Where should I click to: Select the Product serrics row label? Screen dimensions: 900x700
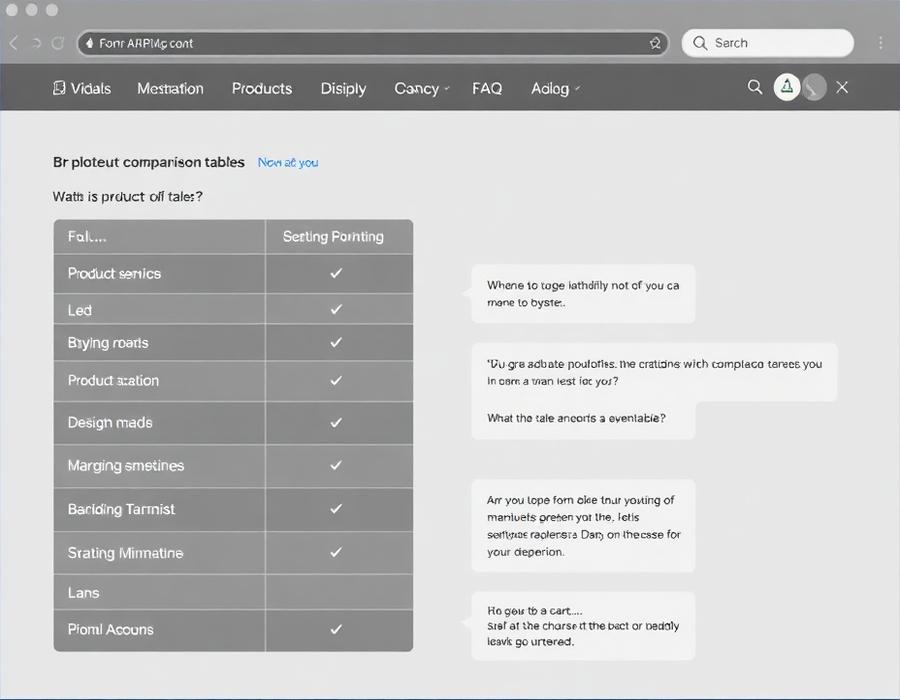114,274
